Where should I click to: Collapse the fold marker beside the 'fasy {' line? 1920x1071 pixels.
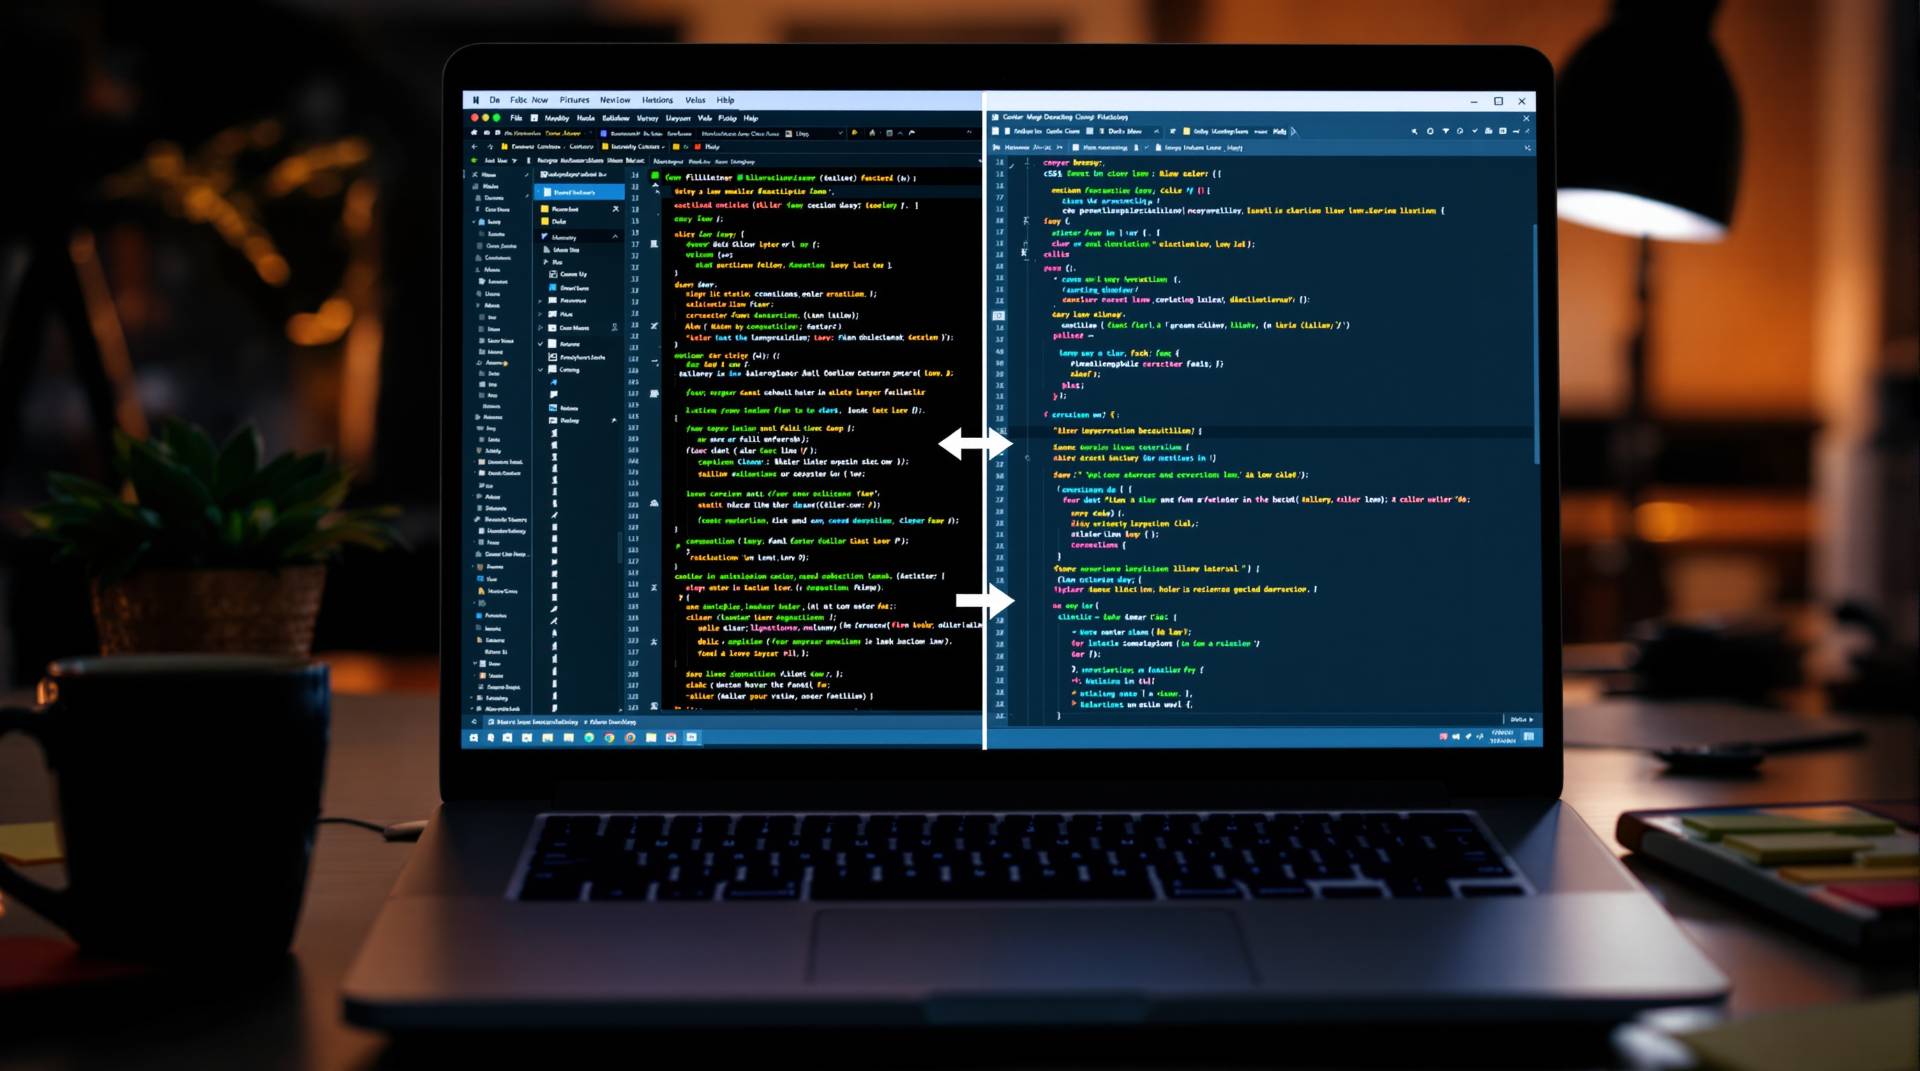click(1026, 221)
